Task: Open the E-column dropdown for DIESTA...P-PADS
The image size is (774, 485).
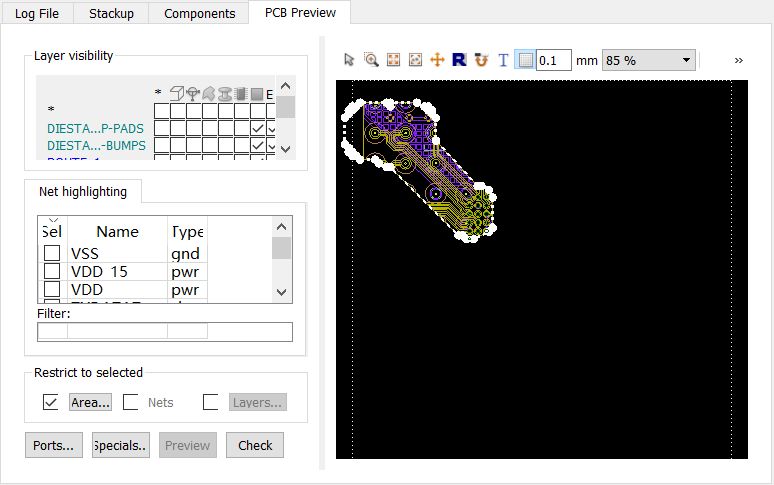Action: 271,129
